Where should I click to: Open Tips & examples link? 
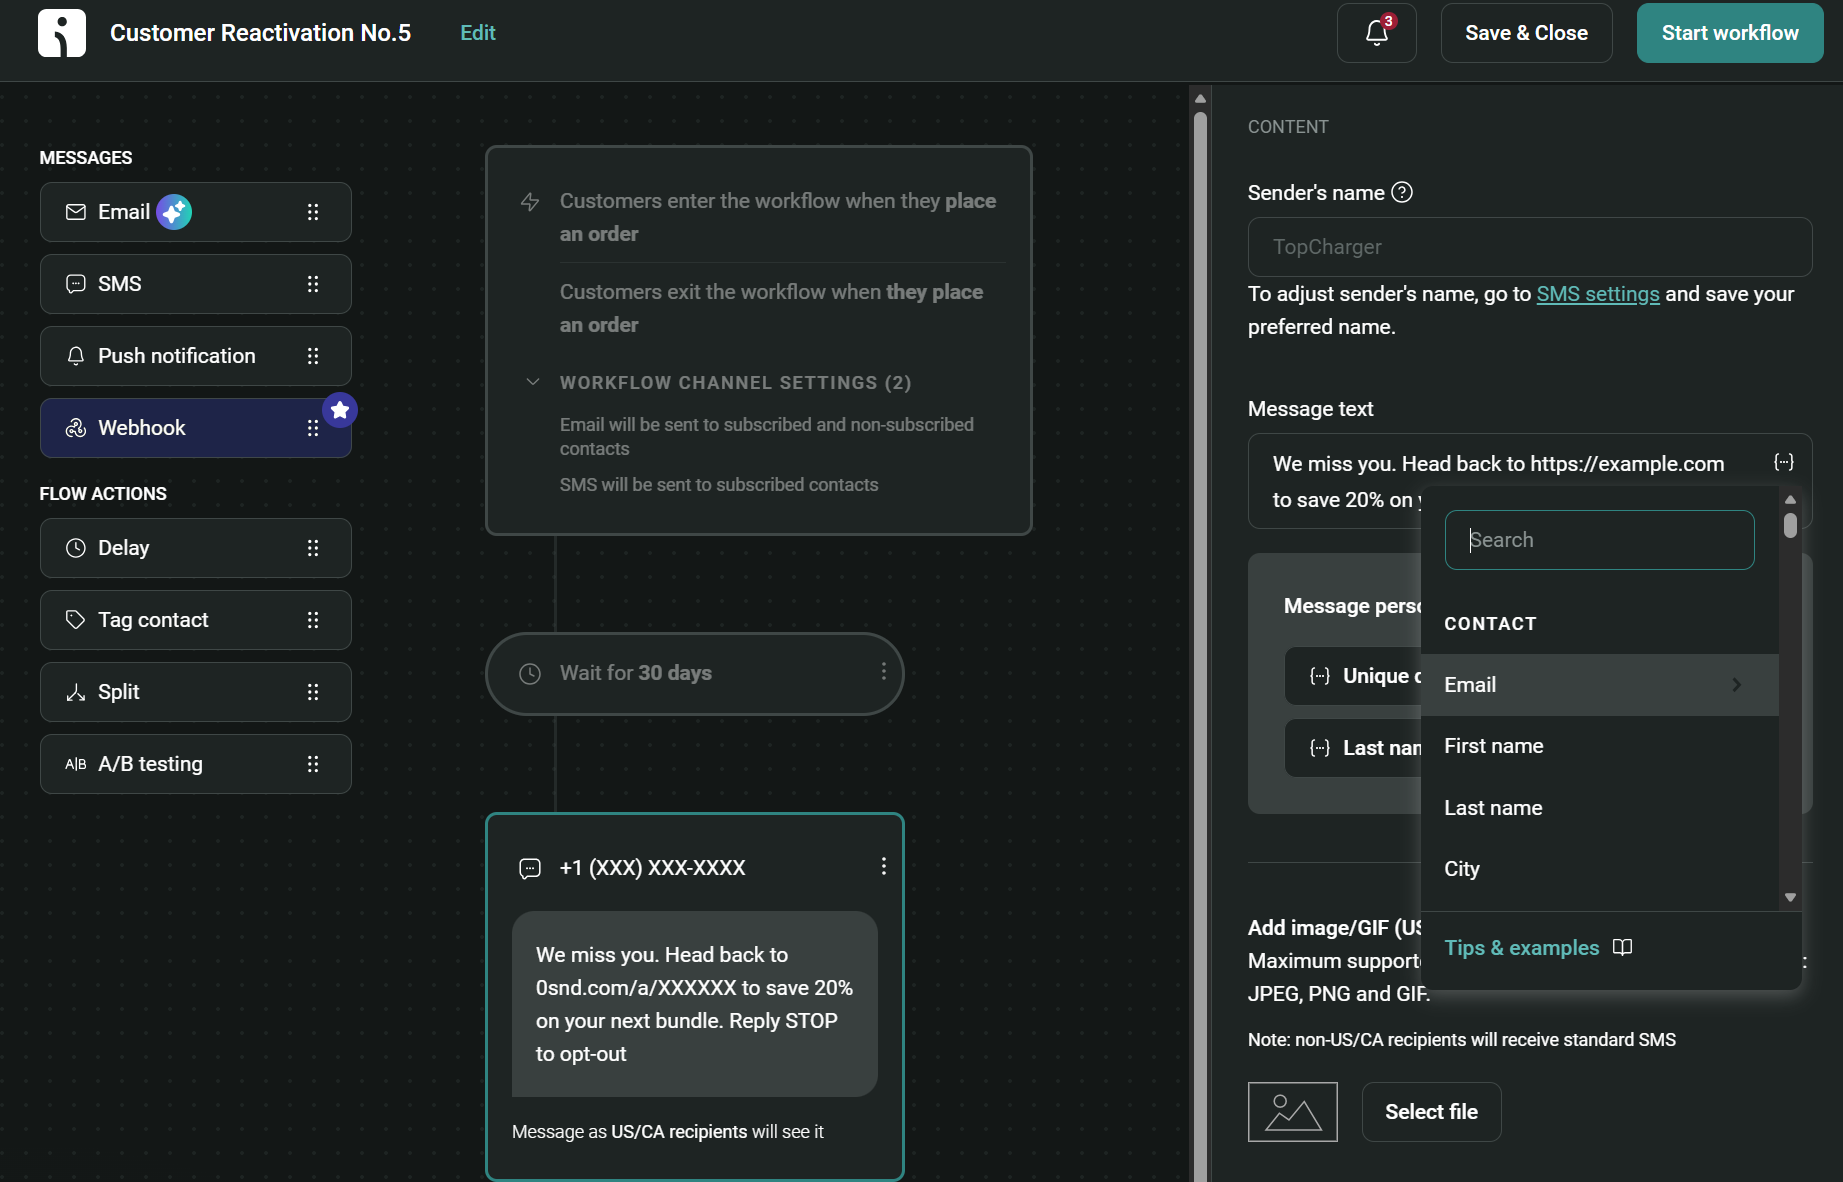1538,948
